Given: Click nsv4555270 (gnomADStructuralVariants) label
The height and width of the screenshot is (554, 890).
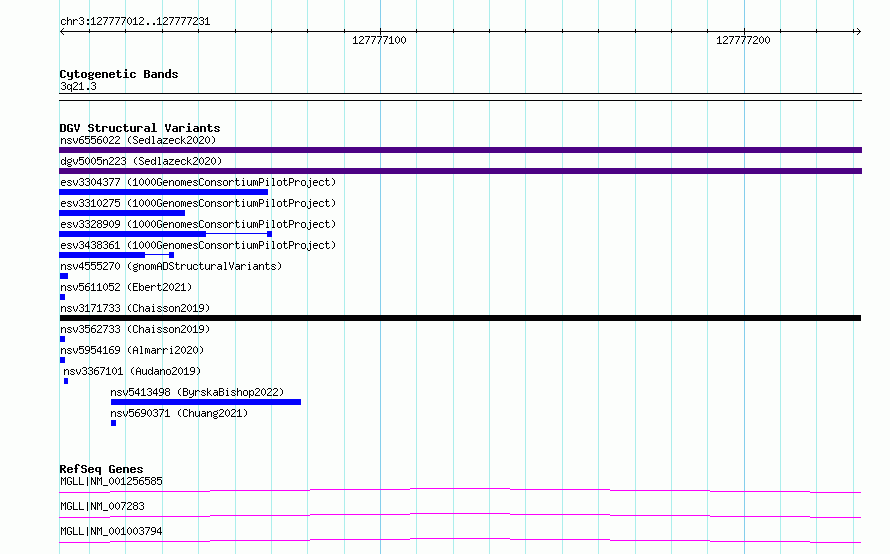Looking at the screenshot, I should pos(171,266).
